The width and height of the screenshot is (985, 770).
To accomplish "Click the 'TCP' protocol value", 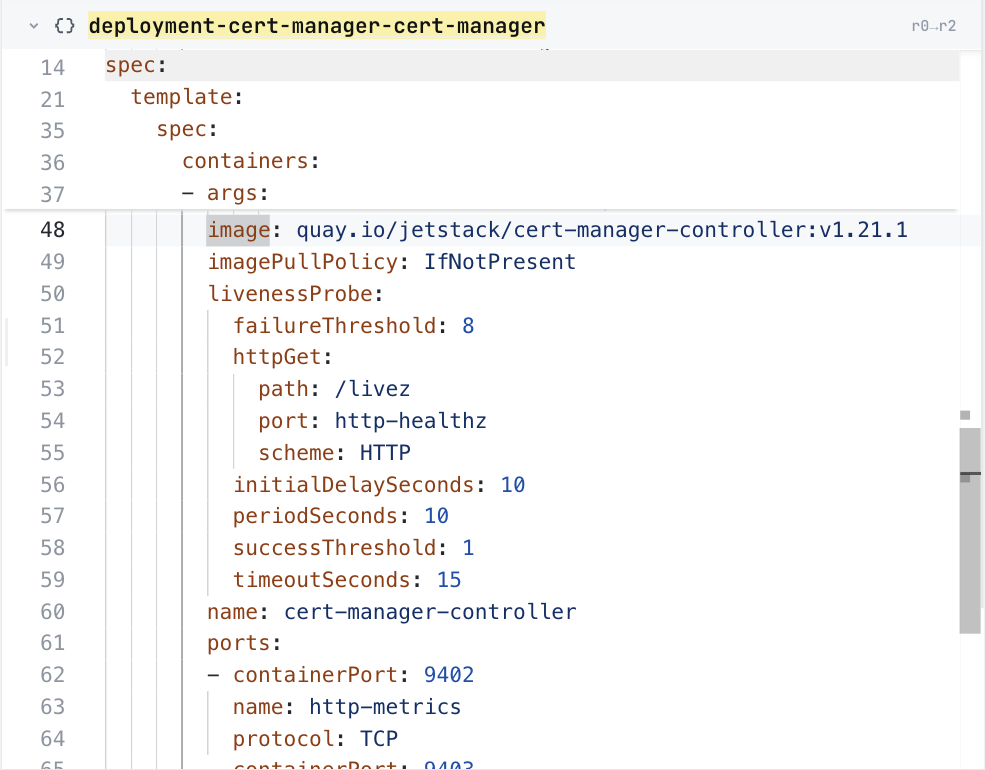I will (379, 739).
